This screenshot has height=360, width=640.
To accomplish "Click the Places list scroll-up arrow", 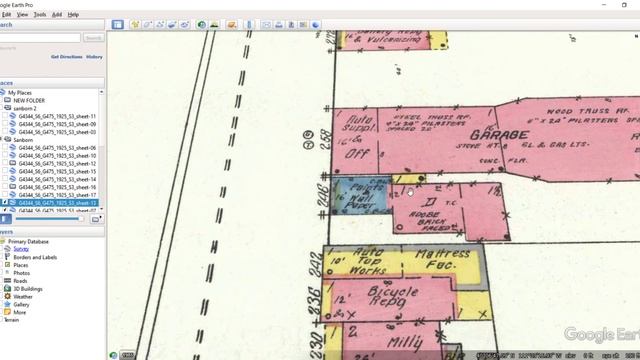I will coord(101,93).
